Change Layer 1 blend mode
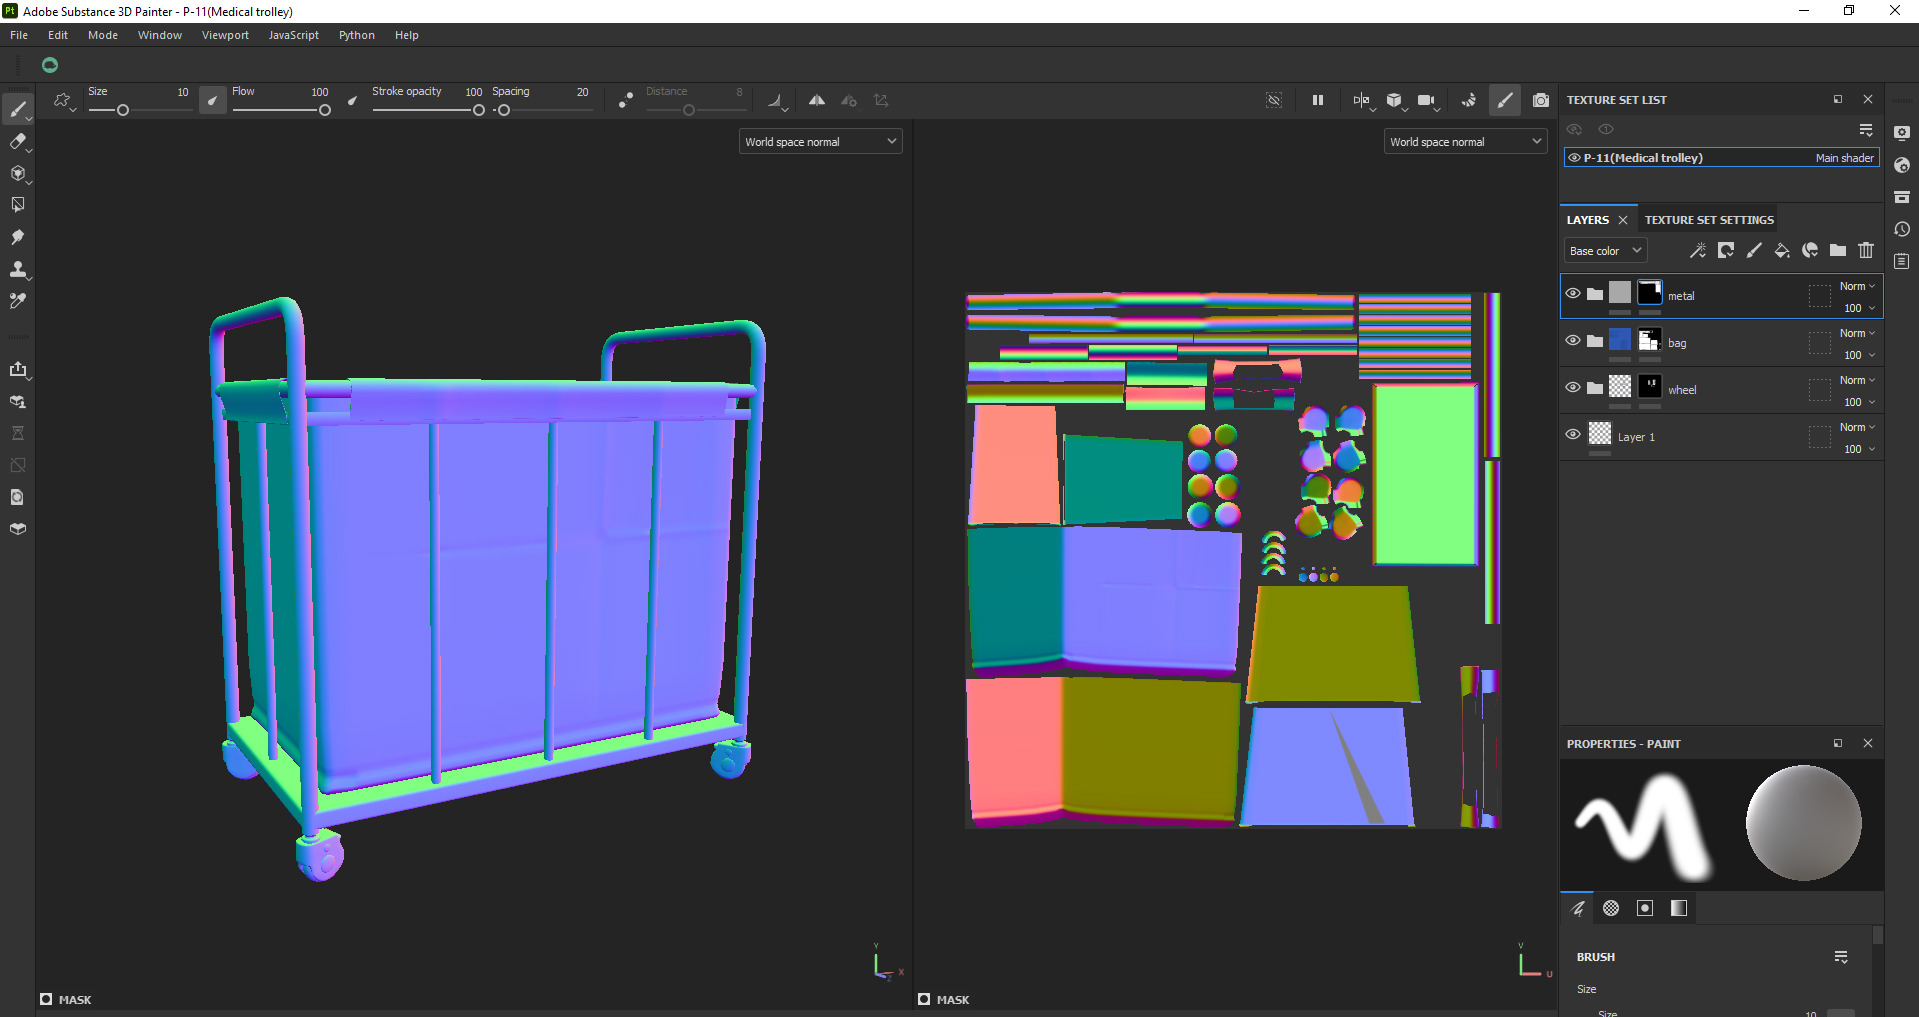Screen dimensions: 1919x1017 tap(1857, 427)
